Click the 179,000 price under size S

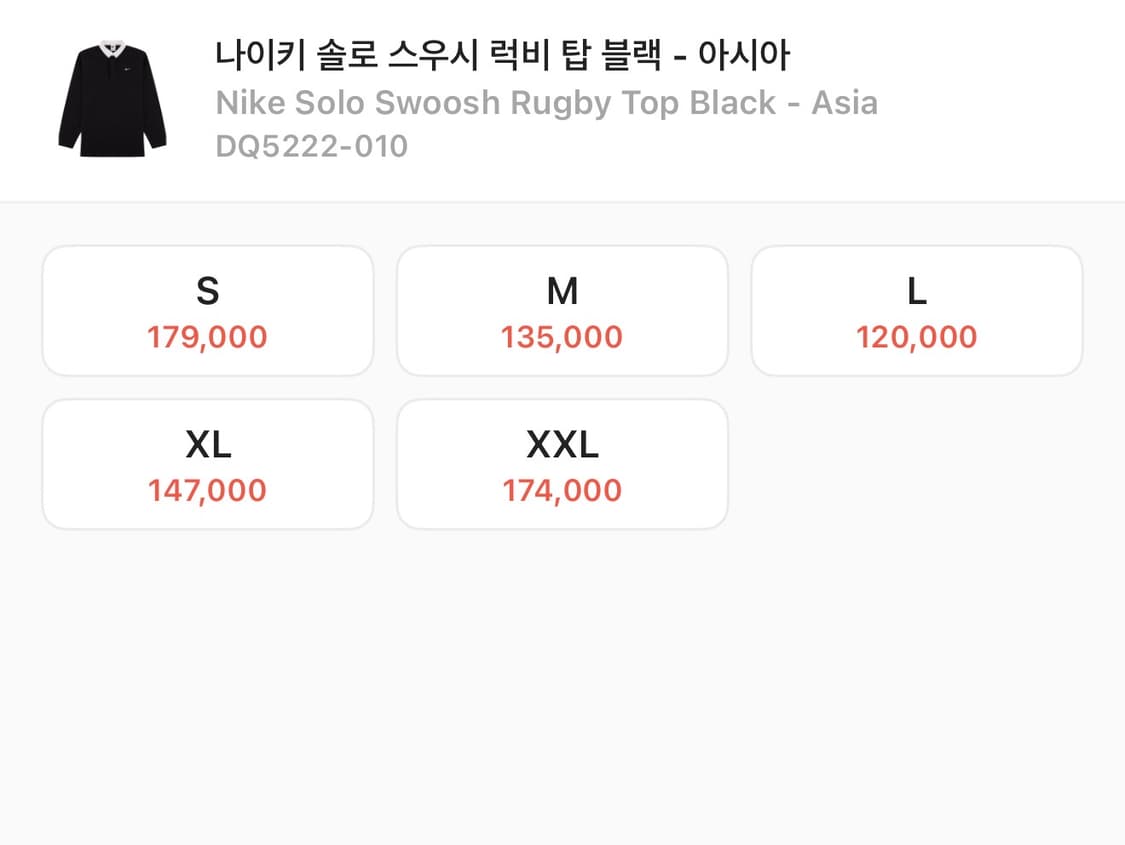tap(207, 337)
